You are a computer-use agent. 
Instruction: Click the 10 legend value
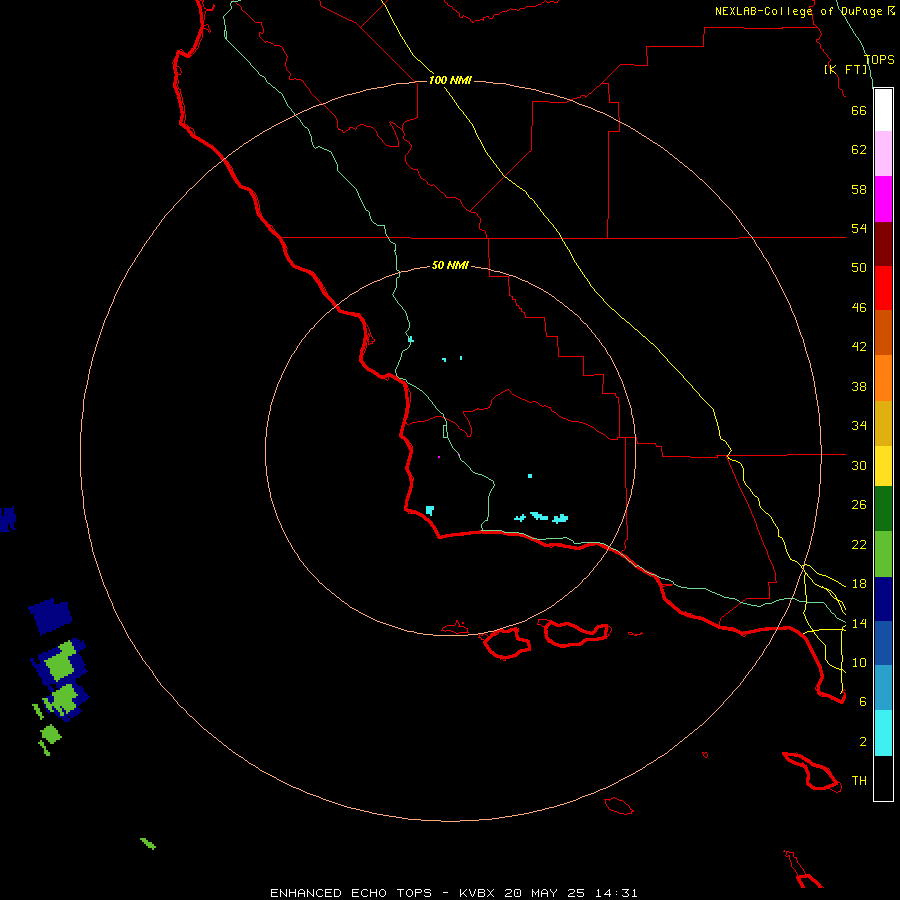click(x=859, y=662)
